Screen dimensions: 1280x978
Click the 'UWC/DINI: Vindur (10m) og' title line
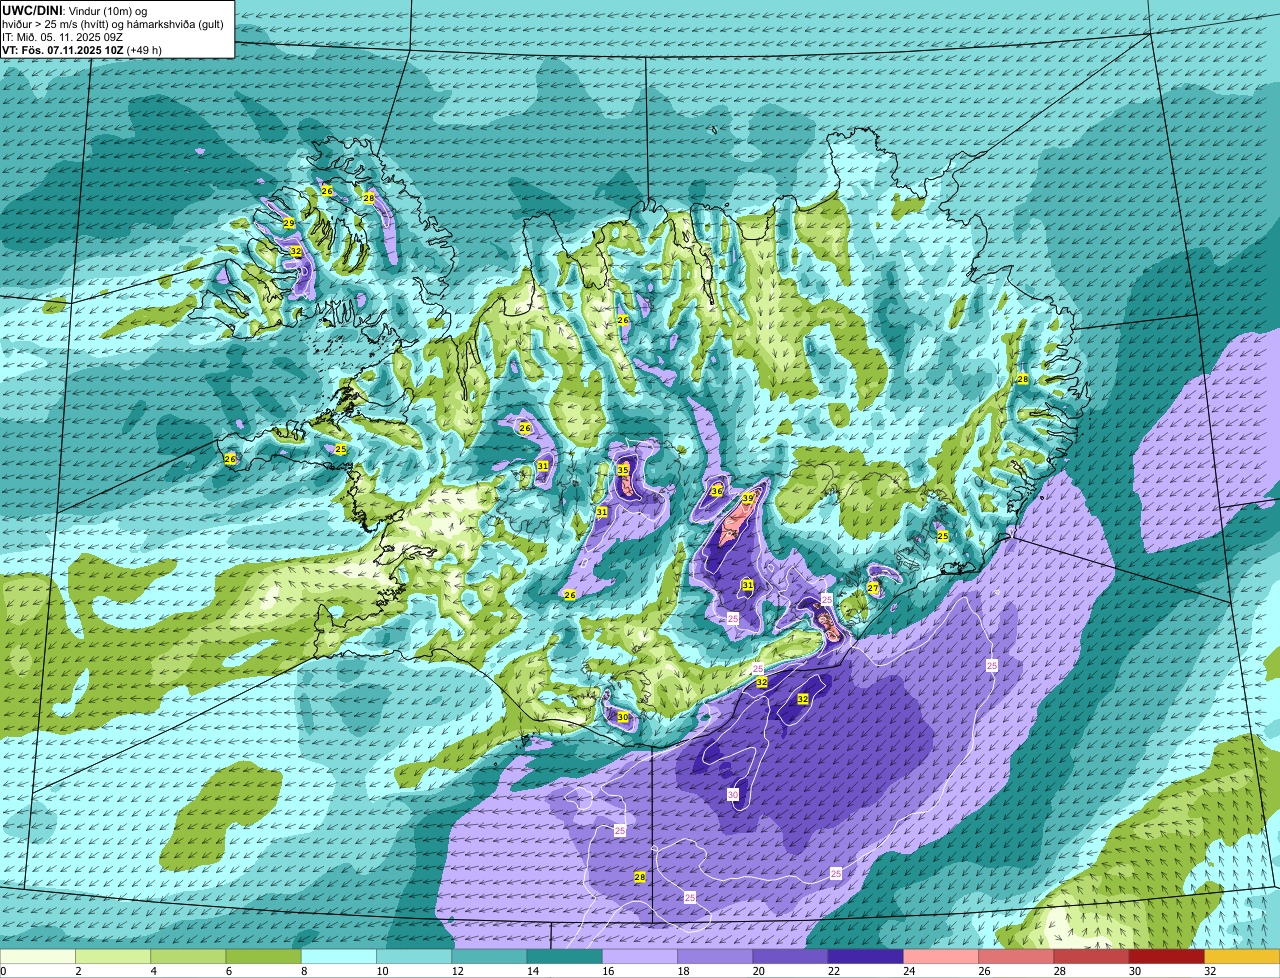tap(75, 10)
